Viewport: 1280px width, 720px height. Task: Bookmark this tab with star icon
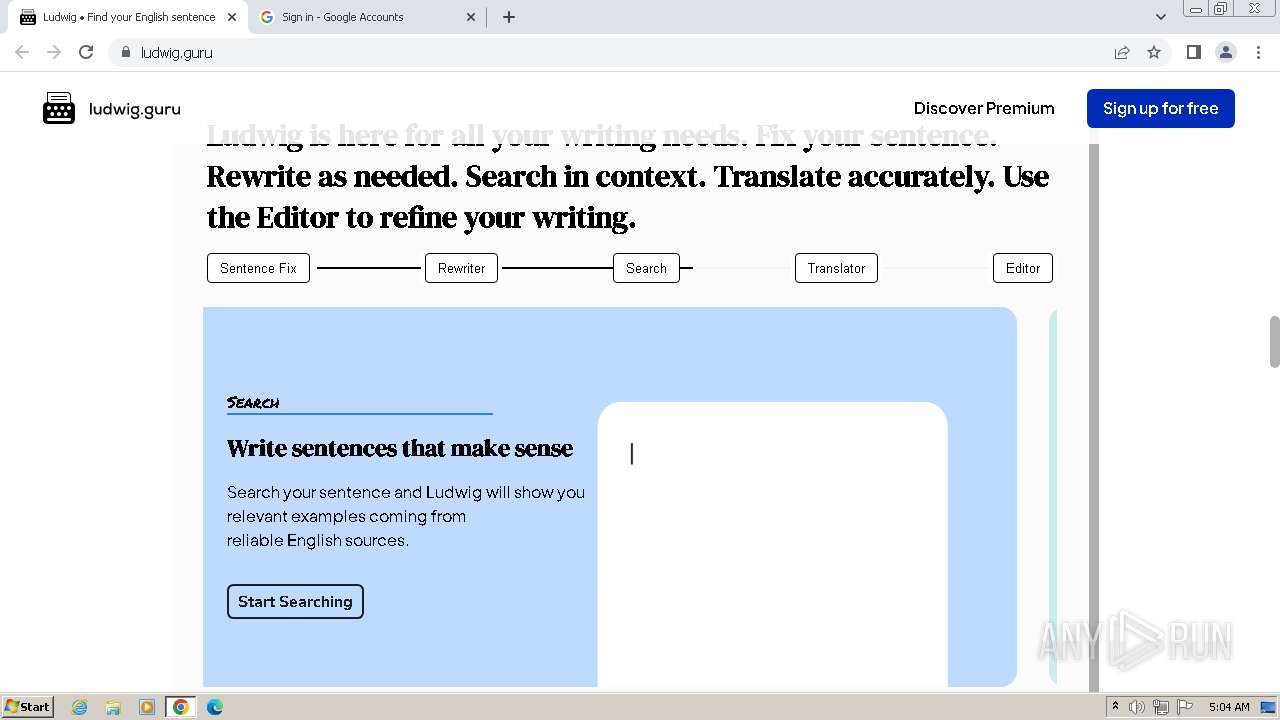pyautogui.click(x=1154, y=52)
